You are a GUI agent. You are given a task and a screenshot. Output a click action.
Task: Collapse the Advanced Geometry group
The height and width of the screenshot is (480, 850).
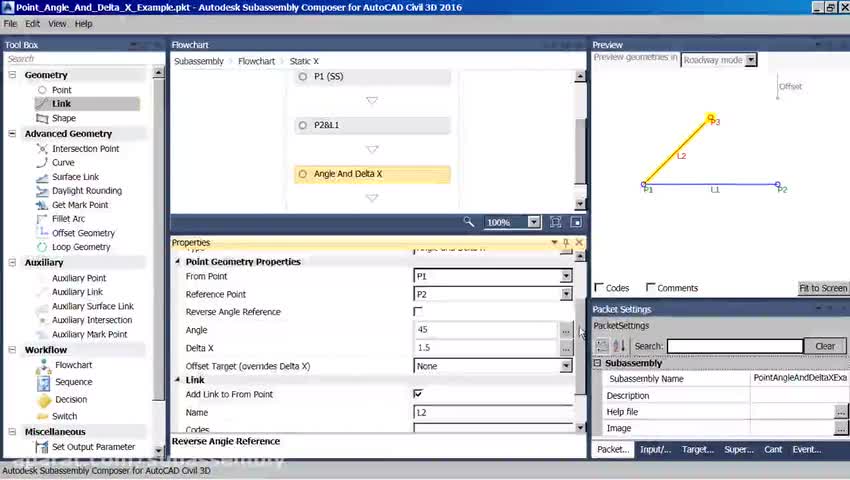tap(12, 133)
